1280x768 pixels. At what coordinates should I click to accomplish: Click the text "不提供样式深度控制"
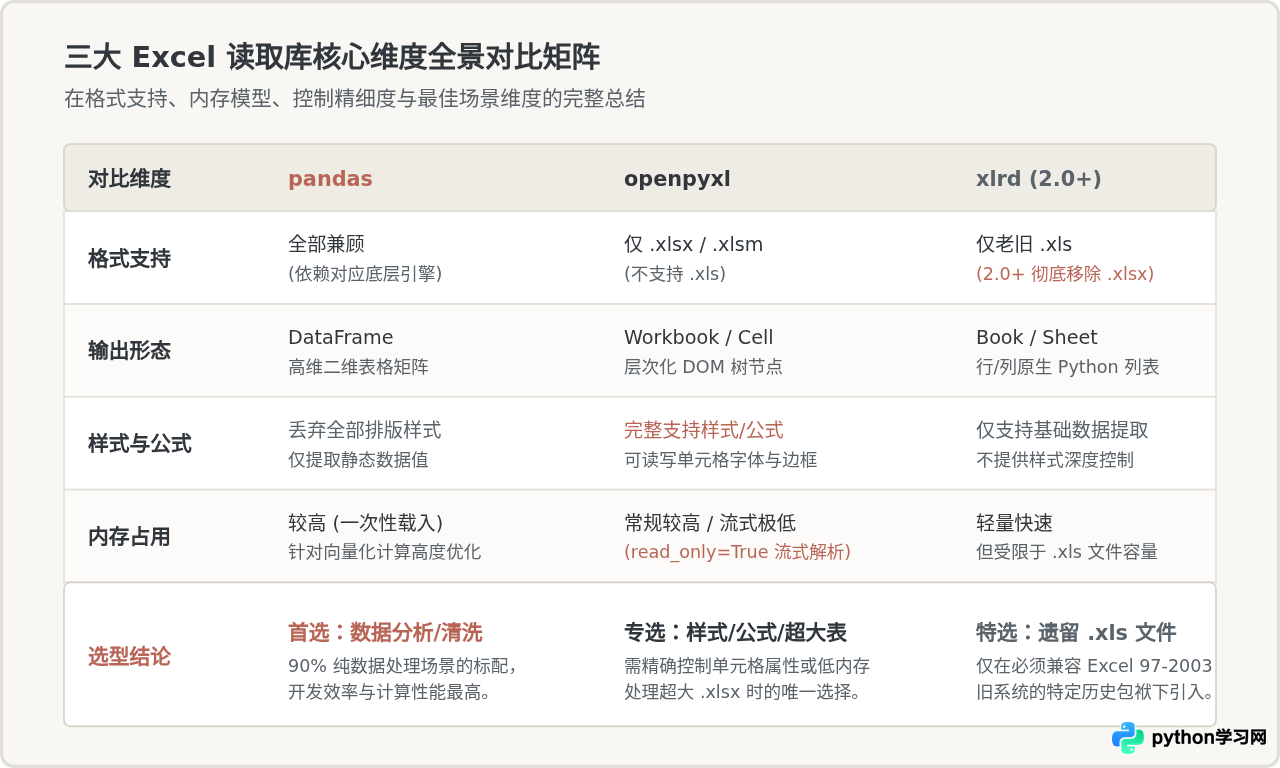[x=1055, y=460]
